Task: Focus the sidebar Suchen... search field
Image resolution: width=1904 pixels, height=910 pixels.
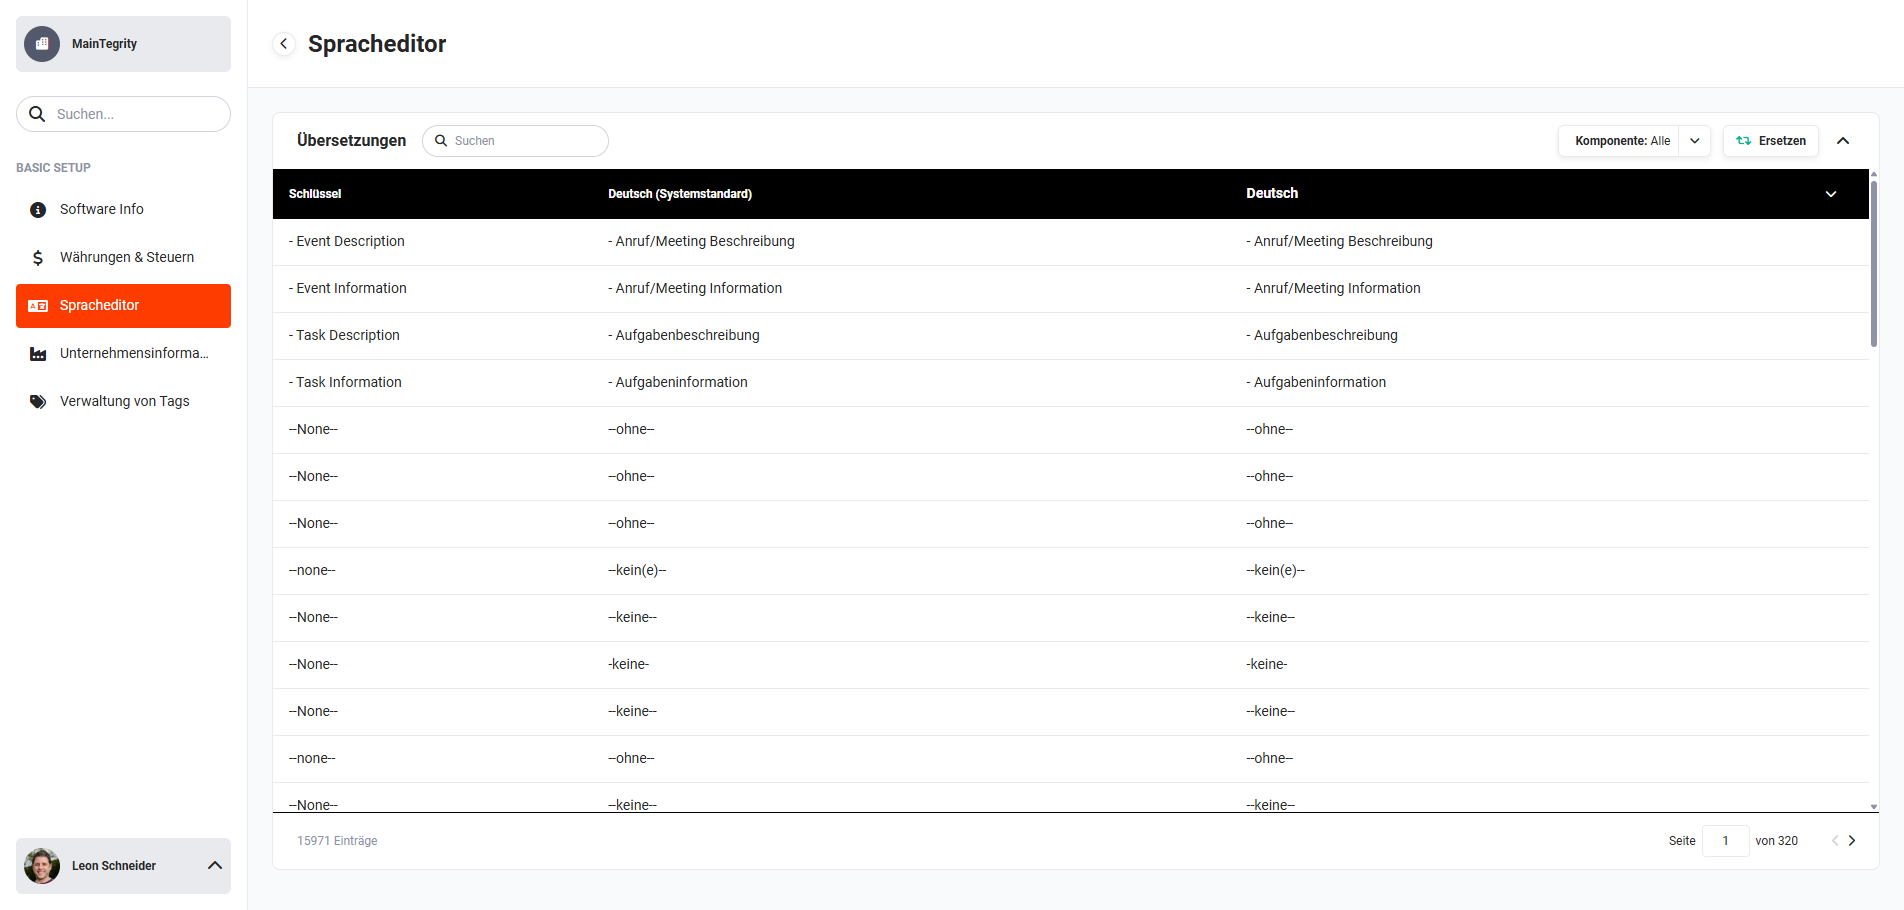Action: pyautogui.click(x=123, y=114)
